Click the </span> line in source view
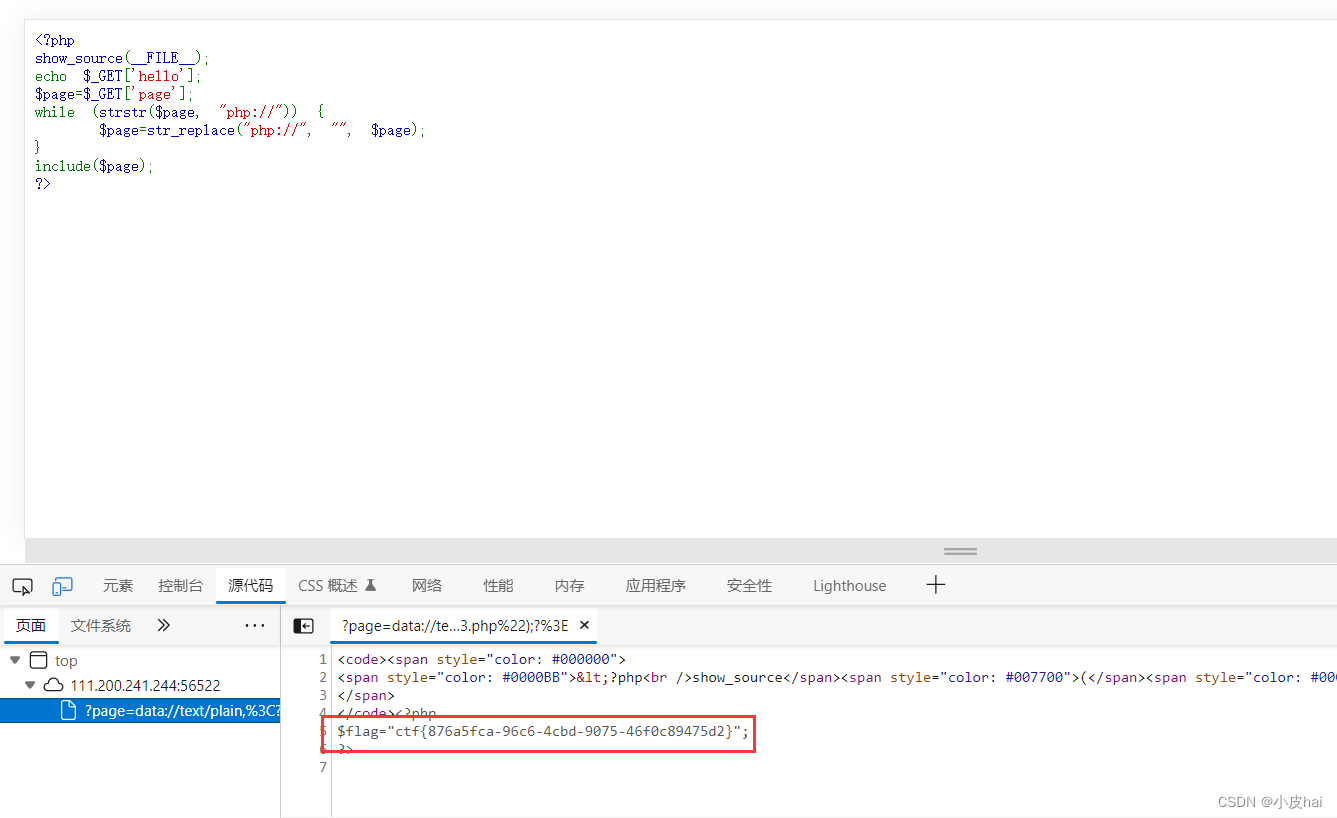 tap(366, 695)
